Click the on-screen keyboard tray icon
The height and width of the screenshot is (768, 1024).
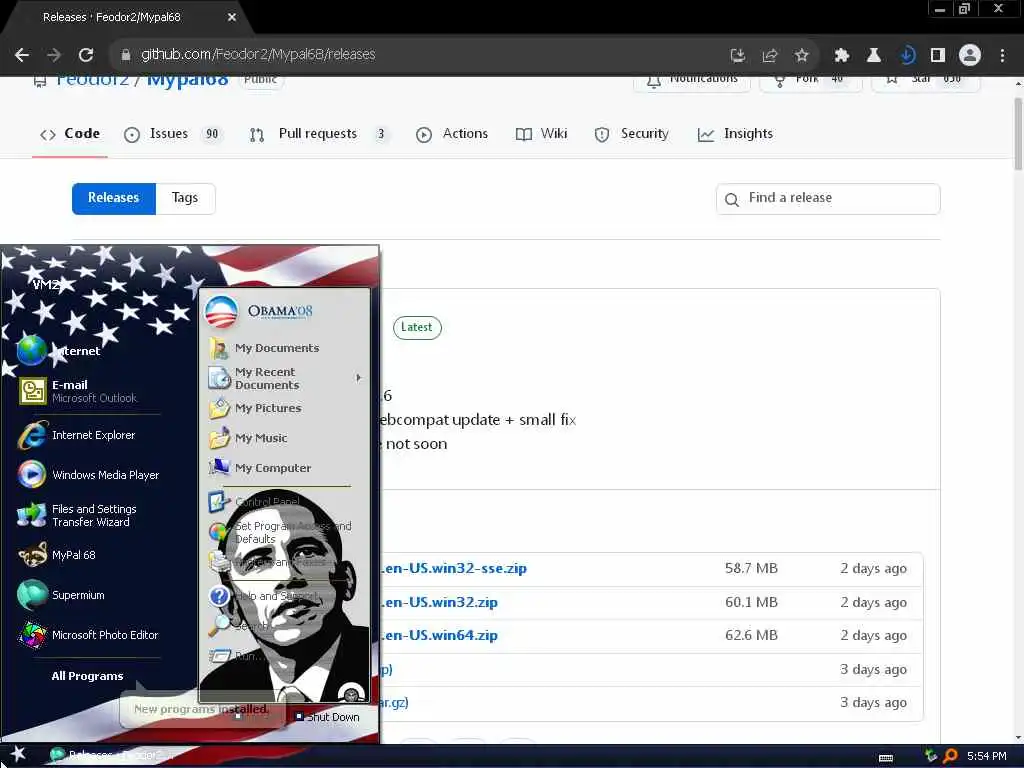[886, 758]
